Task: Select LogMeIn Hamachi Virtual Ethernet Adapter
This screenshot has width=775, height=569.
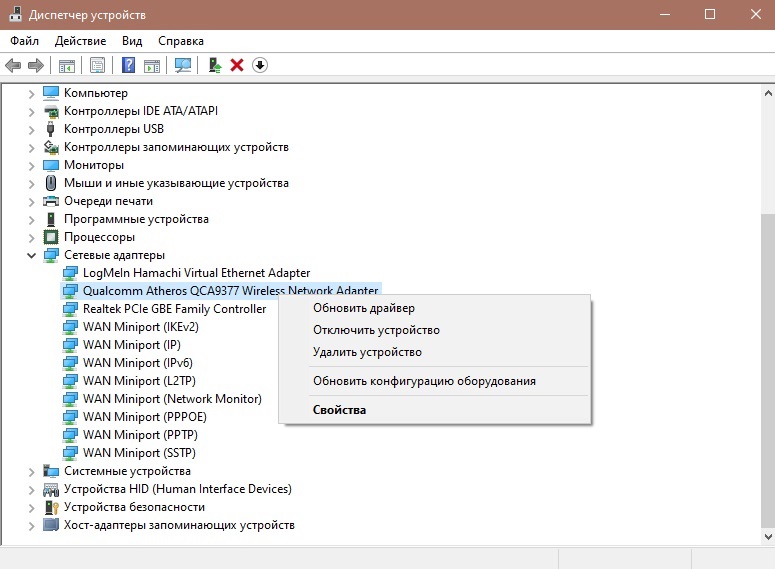Action: (196, 273)
